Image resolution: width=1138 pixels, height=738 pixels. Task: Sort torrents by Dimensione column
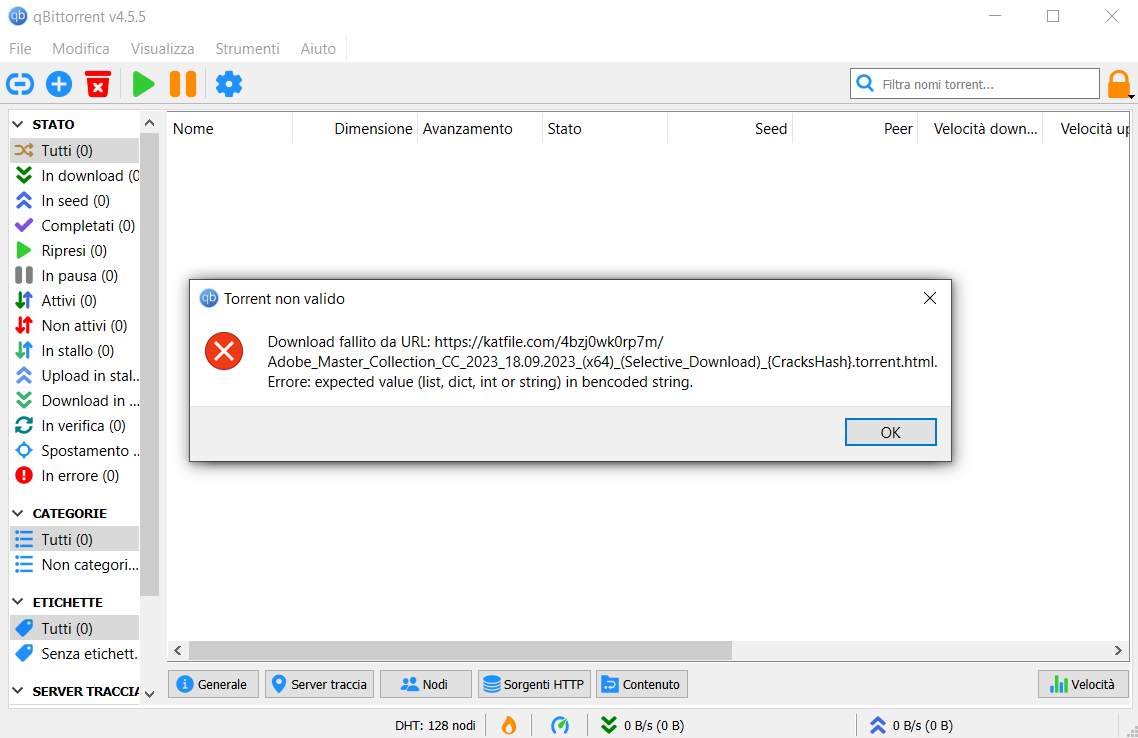pyautogui.click(x=355, y=129)
